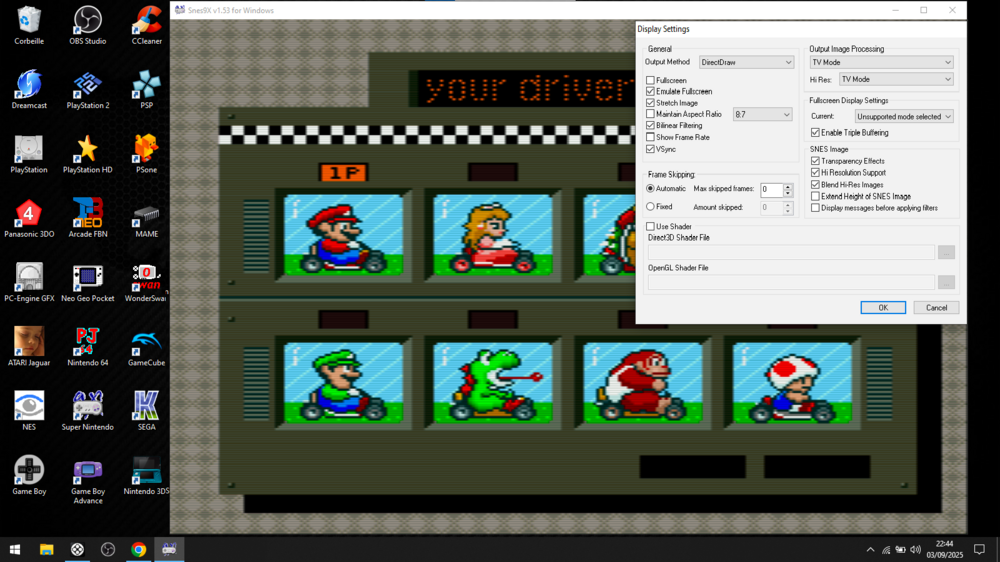Toggle Enable Triple Buffering checkbox
The width and height of the screenshot is (1000, 562).
pos(815,133)
